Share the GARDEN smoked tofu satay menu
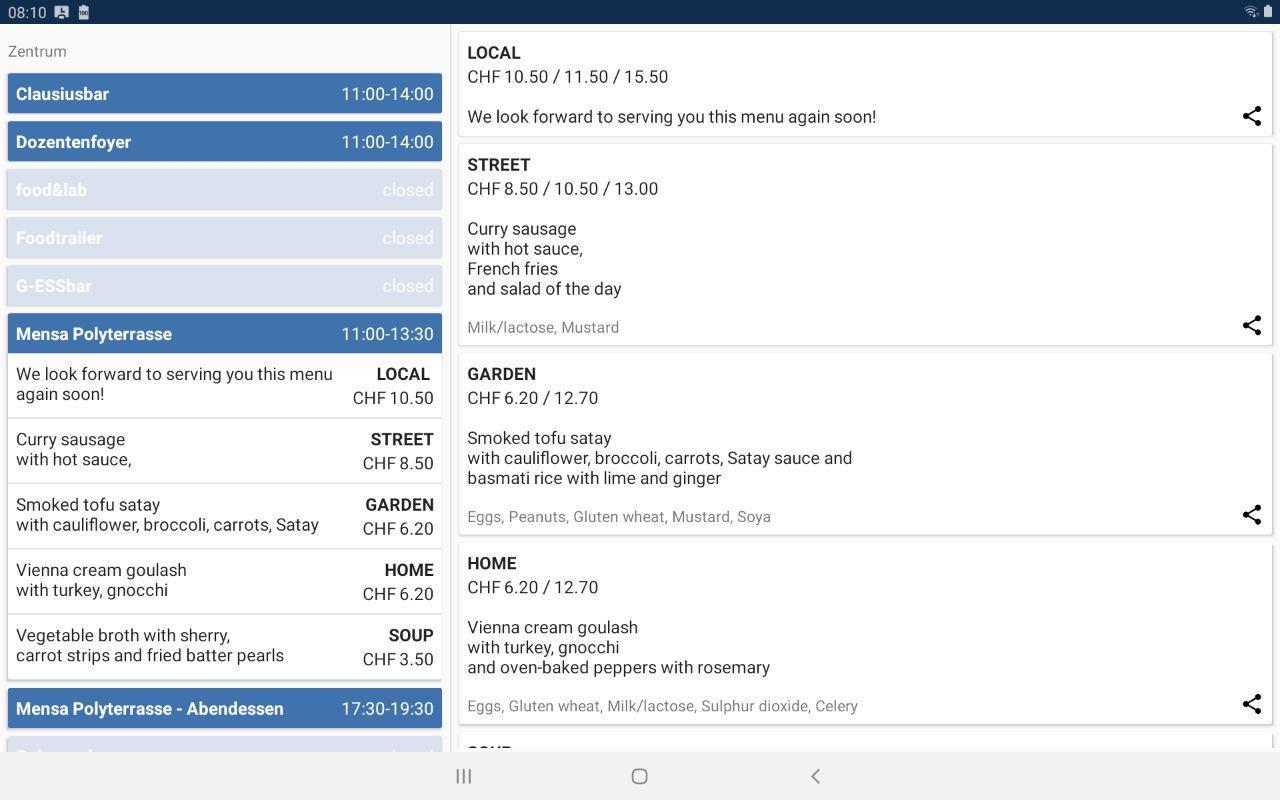1280x800 pixels. coord(1251,515)
